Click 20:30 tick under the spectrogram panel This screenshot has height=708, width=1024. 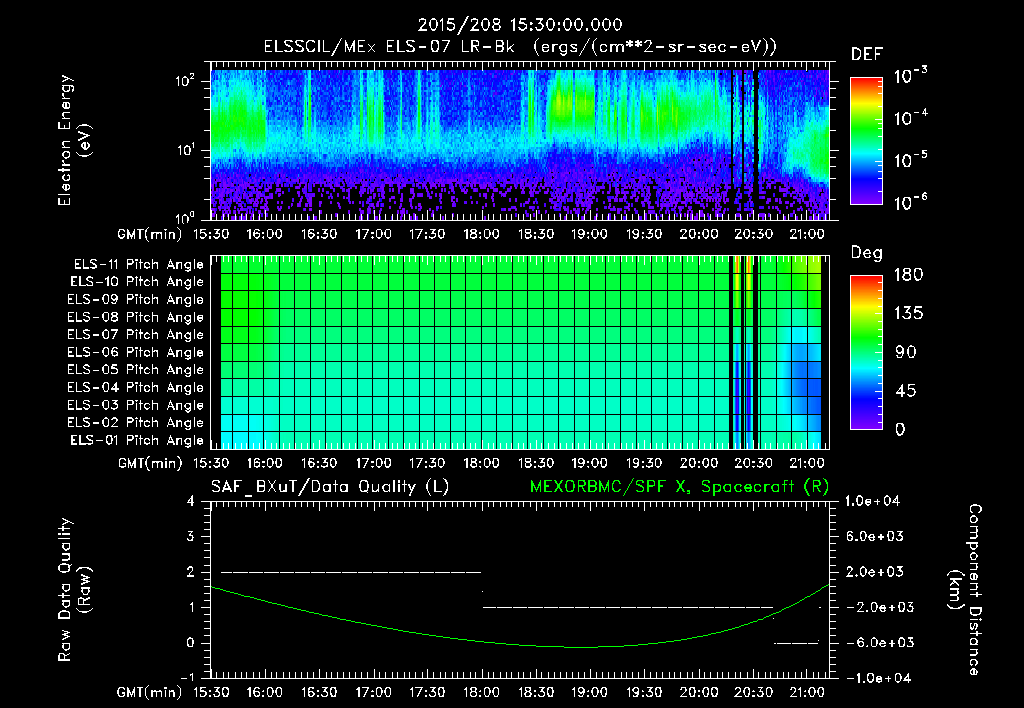[x=753, y=234]
